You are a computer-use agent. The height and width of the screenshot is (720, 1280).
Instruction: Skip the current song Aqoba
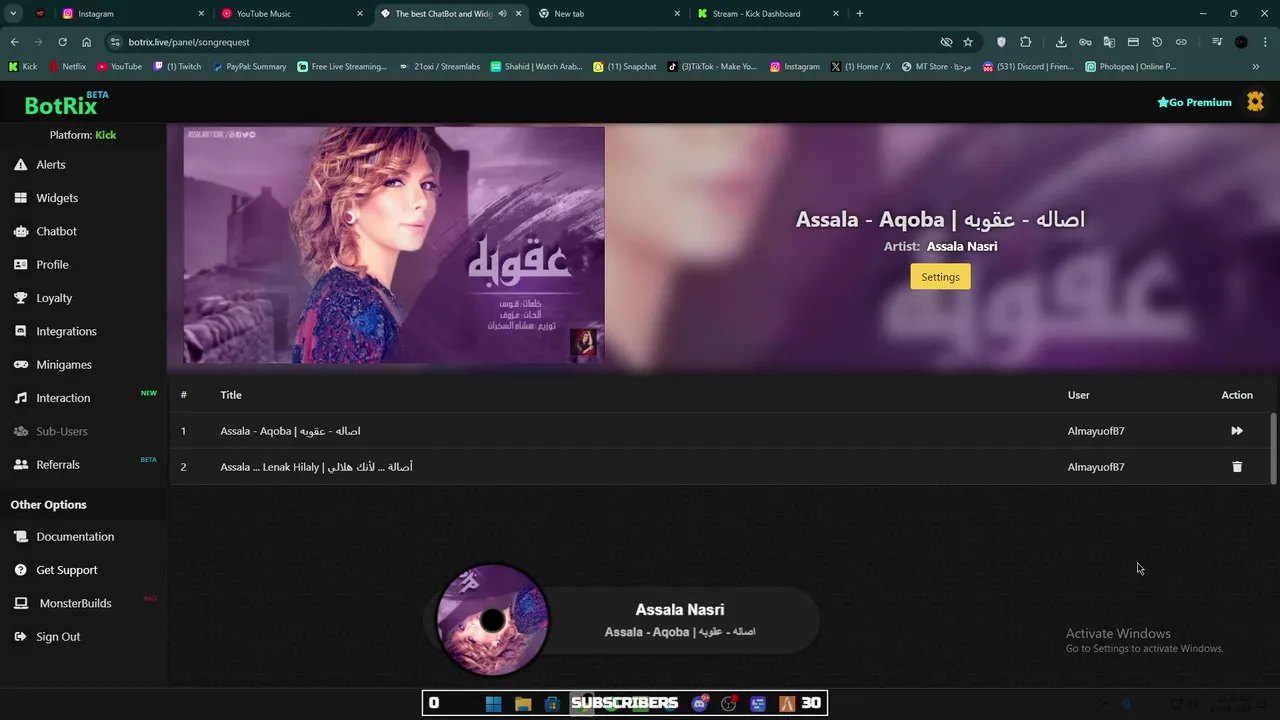tap(1237, 431)
